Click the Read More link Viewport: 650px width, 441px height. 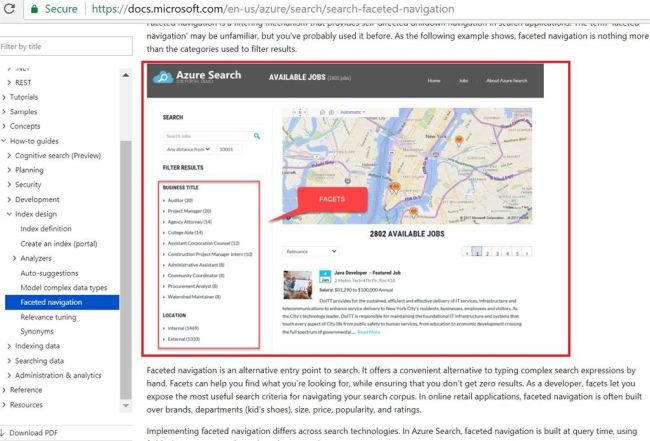[x=369, y=332]
